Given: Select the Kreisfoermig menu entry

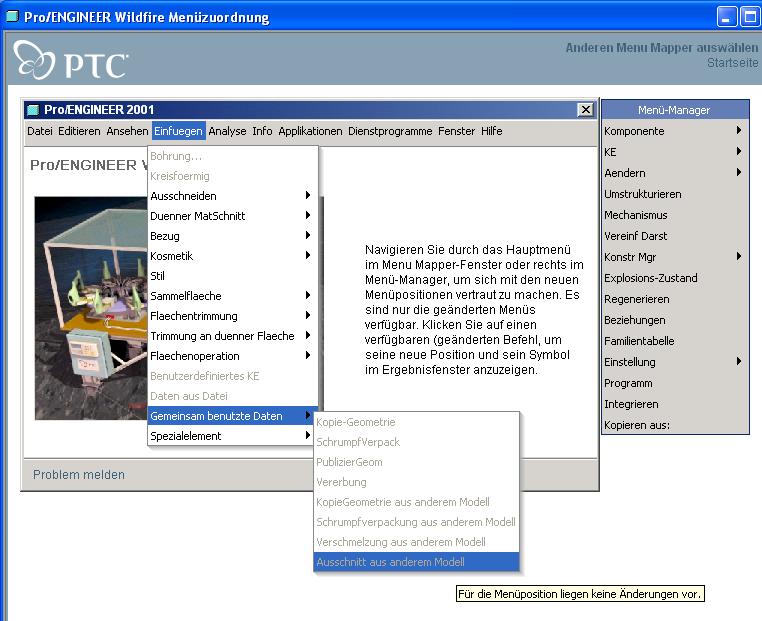Looking at the screenshot, I should tap(233, 176).
